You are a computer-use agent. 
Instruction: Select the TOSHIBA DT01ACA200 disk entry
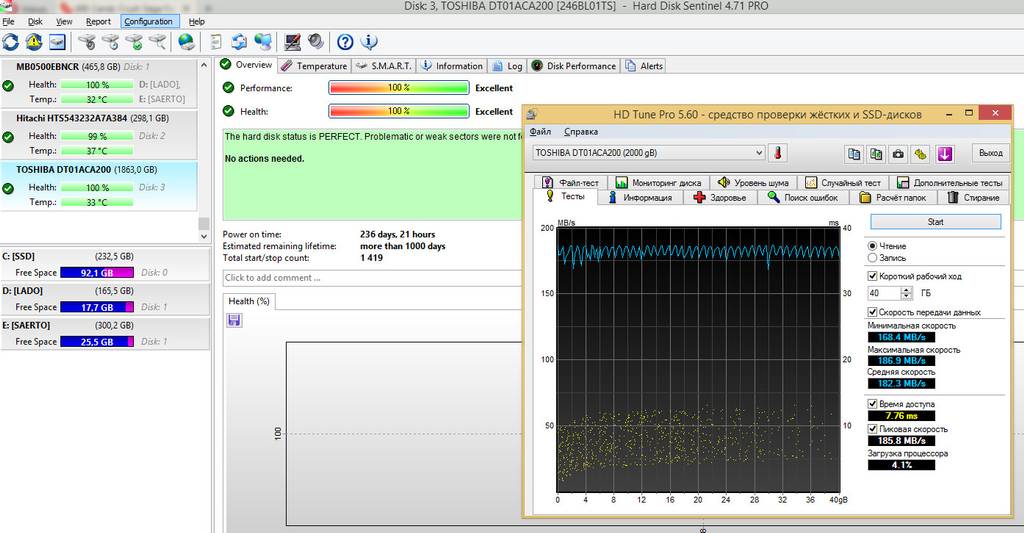click(98, 186)
